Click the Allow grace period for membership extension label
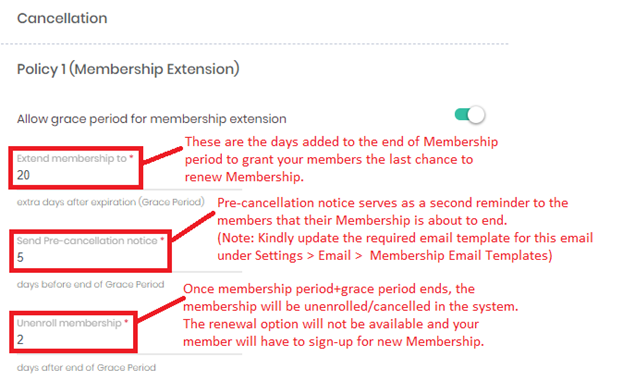623x381 pixels. point(151,119)
